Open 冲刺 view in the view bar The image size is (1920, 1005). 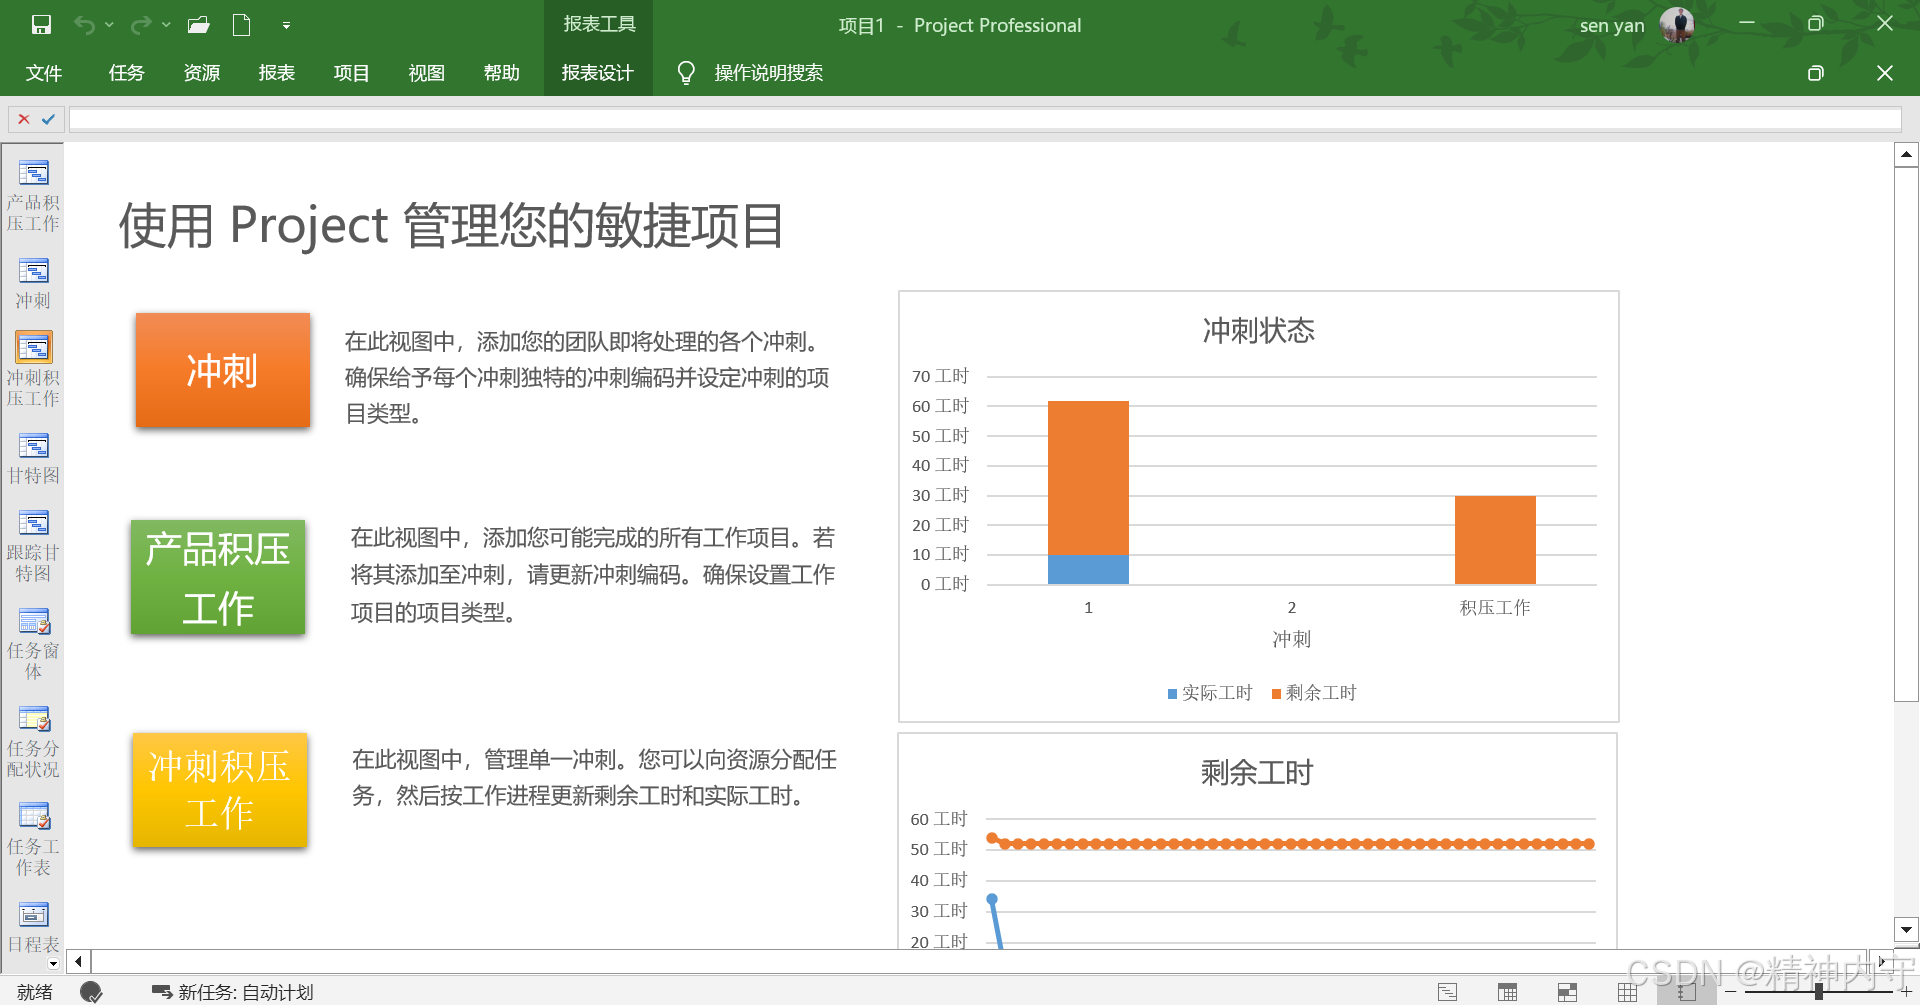coord(33,283)
